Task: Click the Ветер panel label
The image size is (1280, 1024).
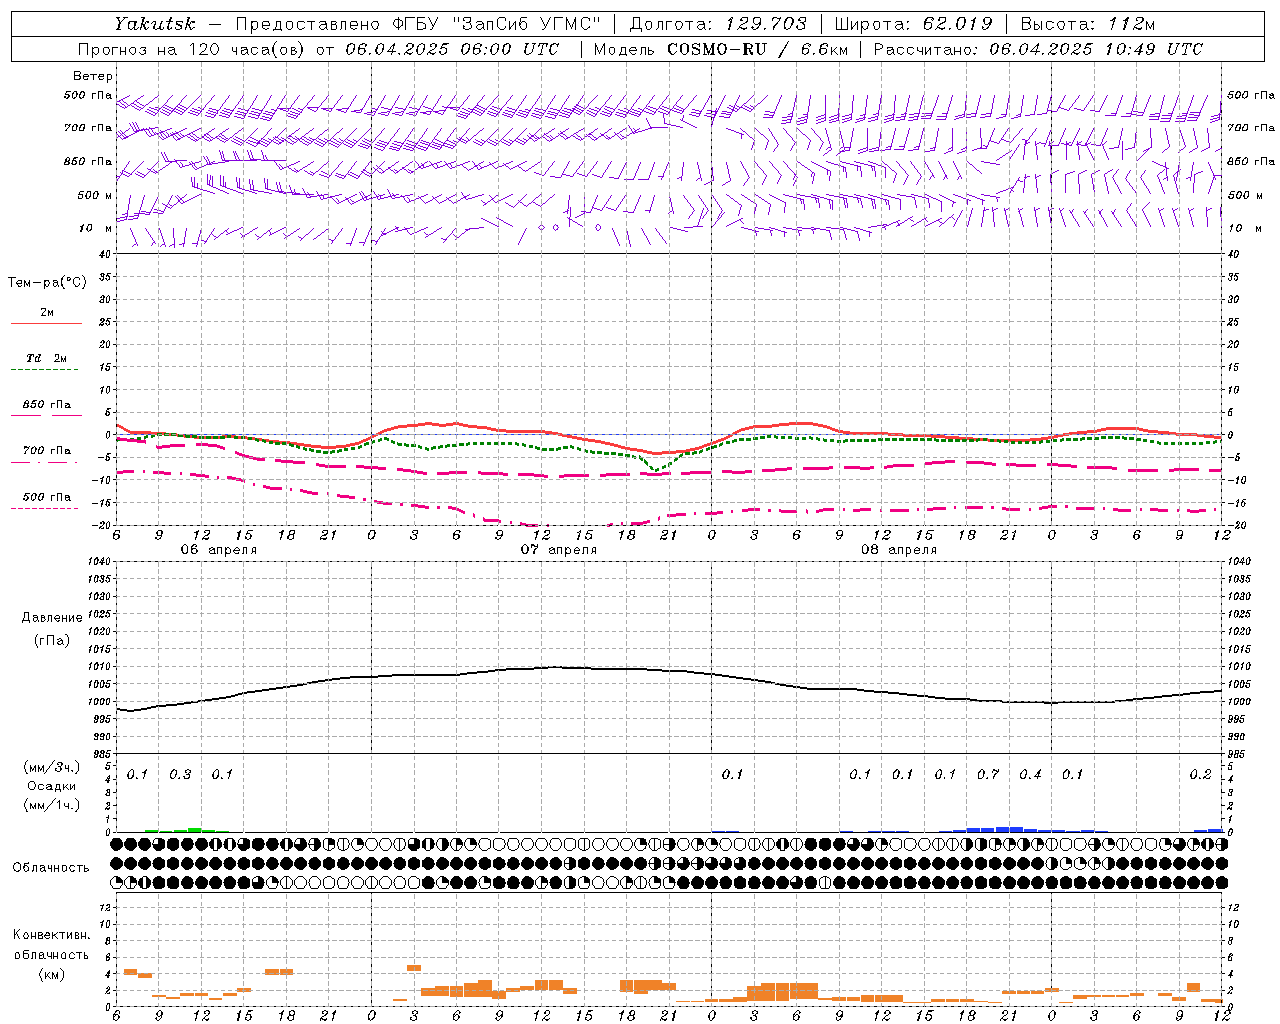Action: 93,76
